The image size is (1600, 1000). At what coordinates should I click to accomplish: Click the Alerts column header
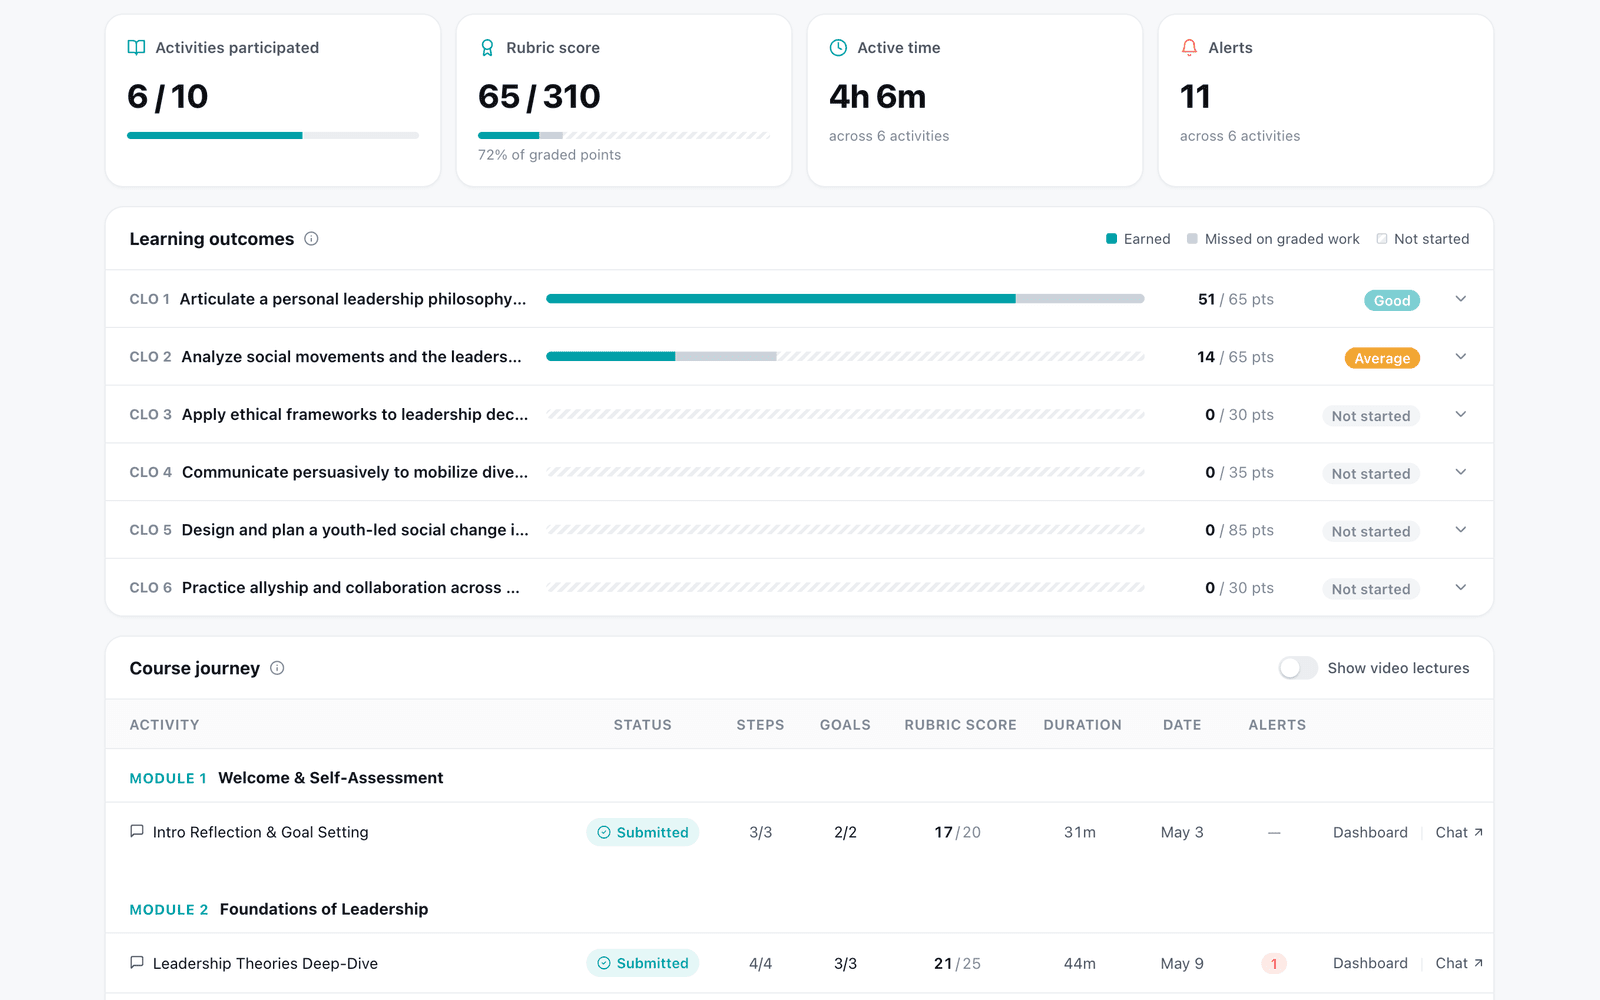click(1277, 725)
